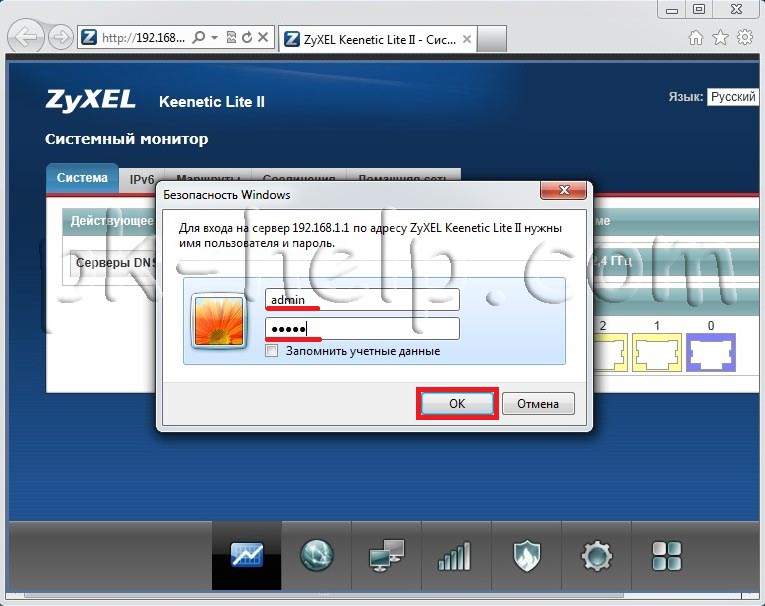
Task: Click the Серверы DNS row text
Action: (116, 263)
